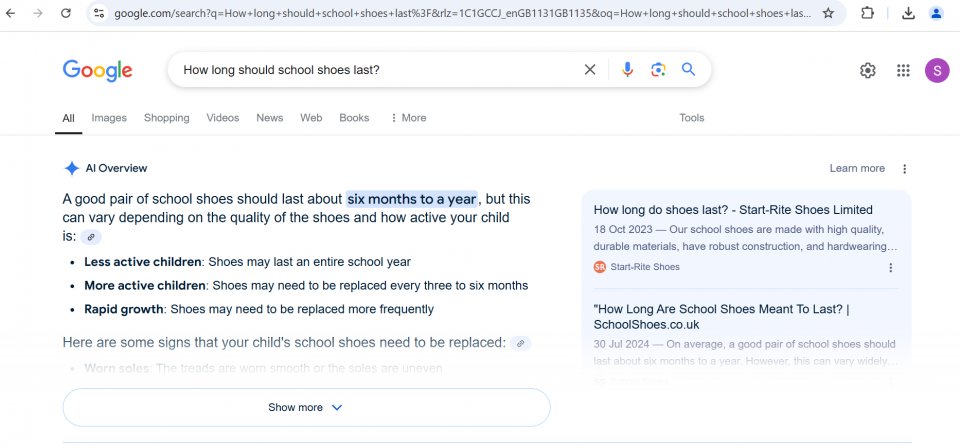Click the AI Overview sparkle icon
The width and height of the screenshot is (960, 447).
(72, 168)
